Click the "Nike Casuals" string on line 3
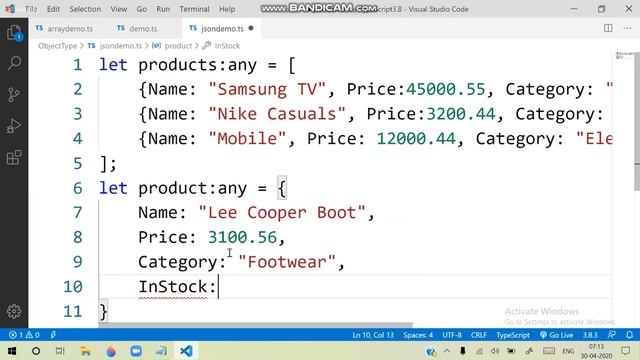Image resolution: width=640 pixels, height=360 pixels. 277,114
